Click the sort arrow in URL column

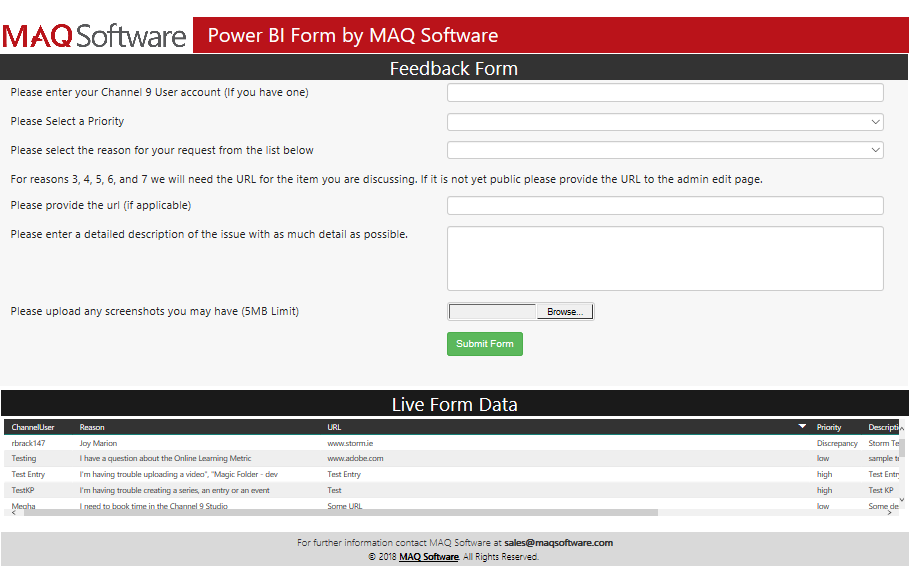click(802, 427)
